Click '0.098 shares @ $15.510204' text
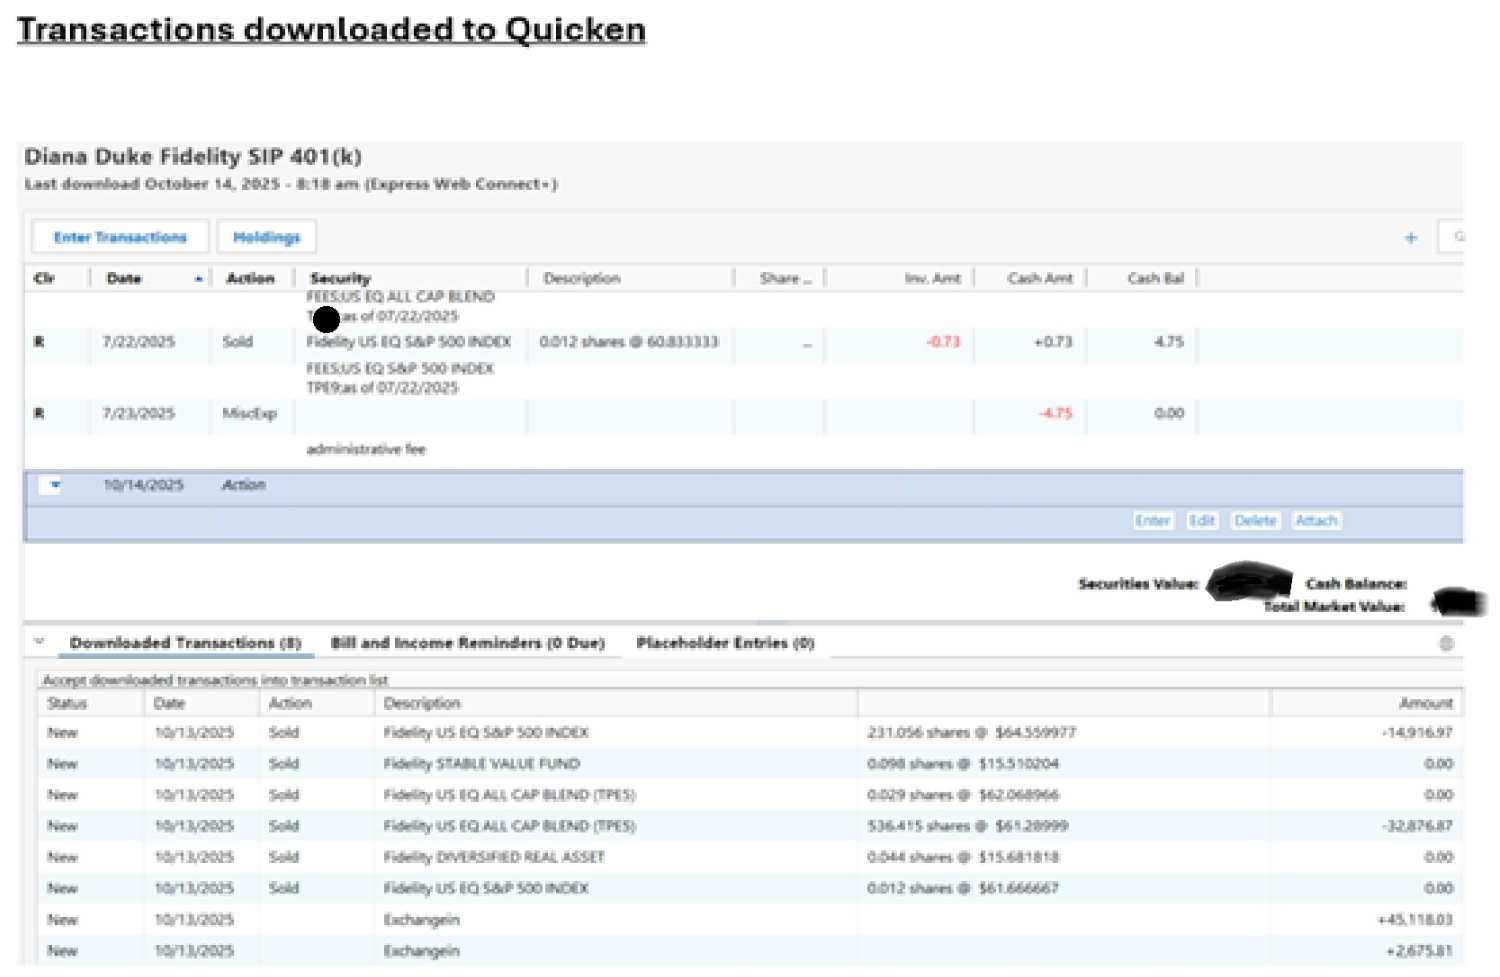The image size is (1500, 977). click(x=963, y=764)
